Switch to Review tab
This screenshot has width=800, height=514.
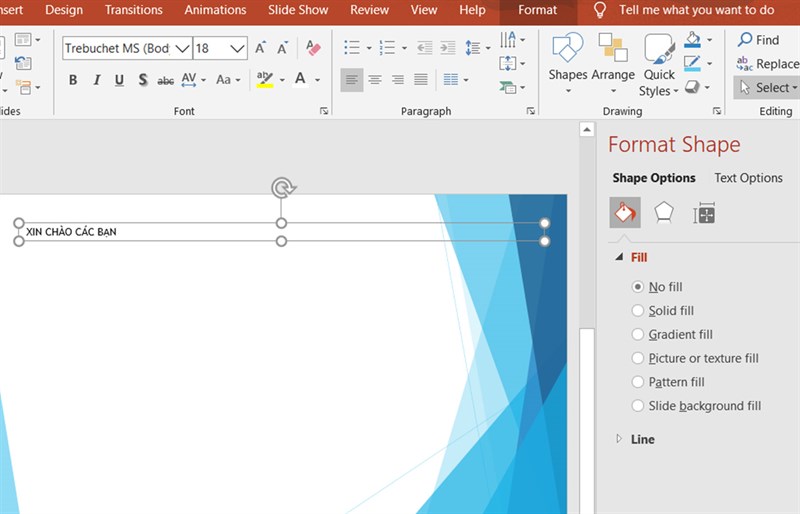[x=369, y=10]
